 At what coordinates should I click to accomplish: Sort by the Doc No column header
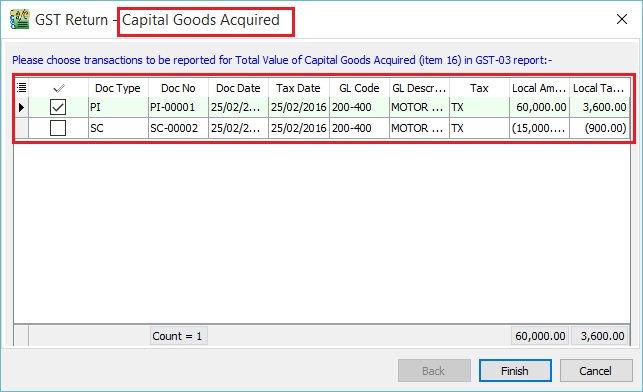tap(178, 88)
